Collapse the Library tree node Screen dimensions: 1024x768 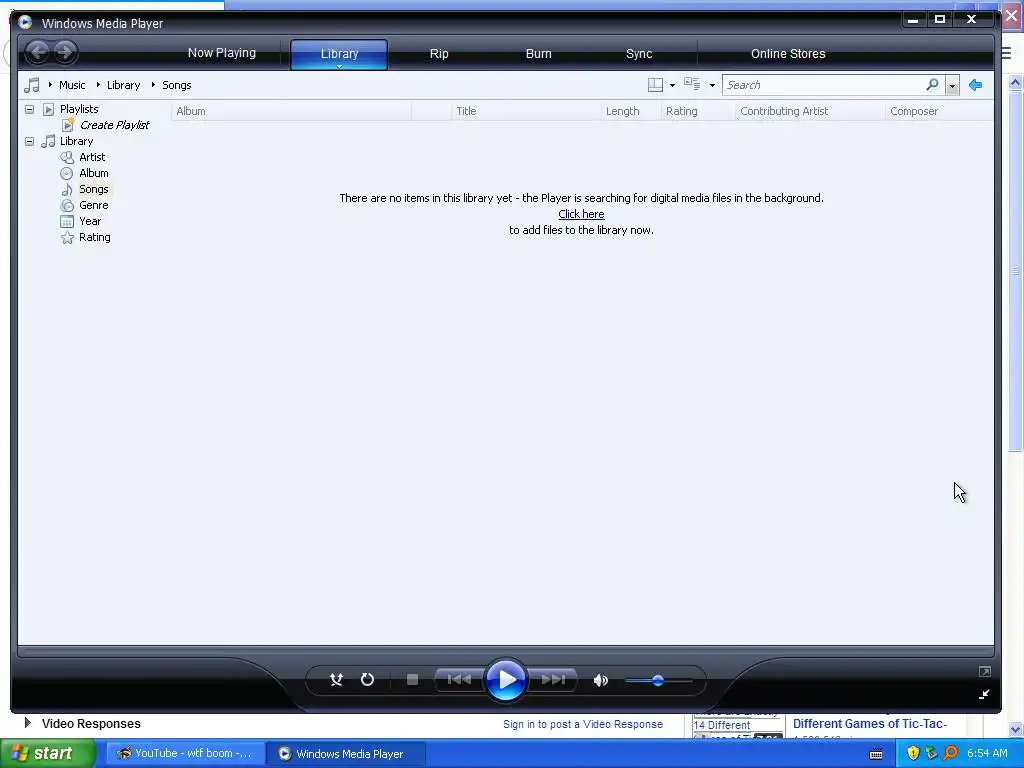click(x=29, y=141)
